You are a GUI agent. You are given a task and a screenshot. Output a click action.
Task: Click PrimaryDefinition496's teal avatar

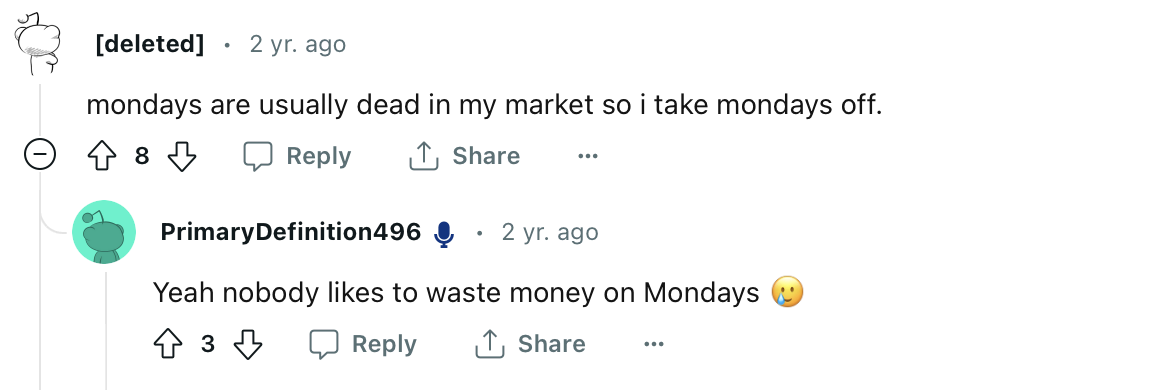point(104,232)
